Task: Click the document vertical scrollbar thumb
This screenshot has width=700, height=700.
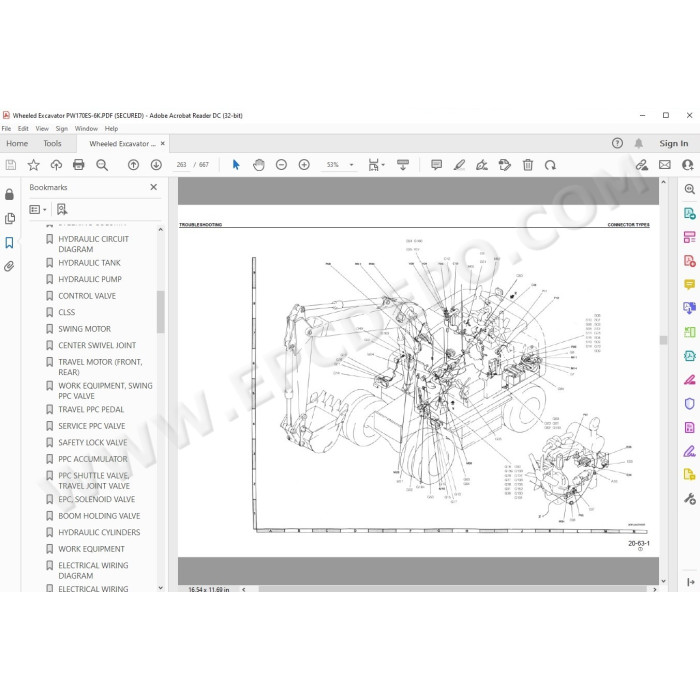Action: 663,340
